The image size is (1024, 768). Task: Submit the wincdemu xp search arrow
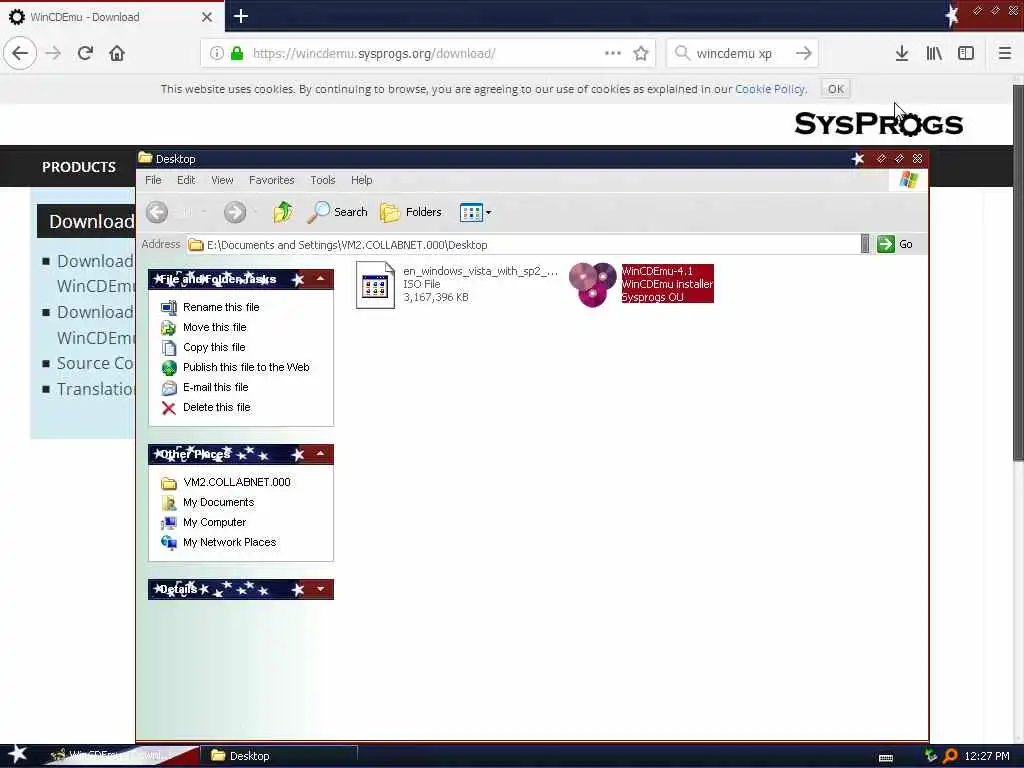pos(804,53)
